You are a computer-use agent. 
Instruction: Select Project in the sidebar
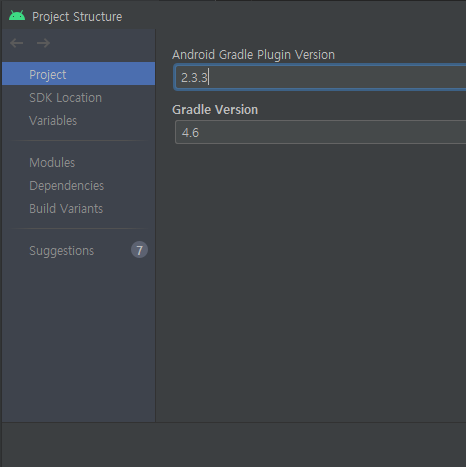pyautogui.click(x=79, y=74)
